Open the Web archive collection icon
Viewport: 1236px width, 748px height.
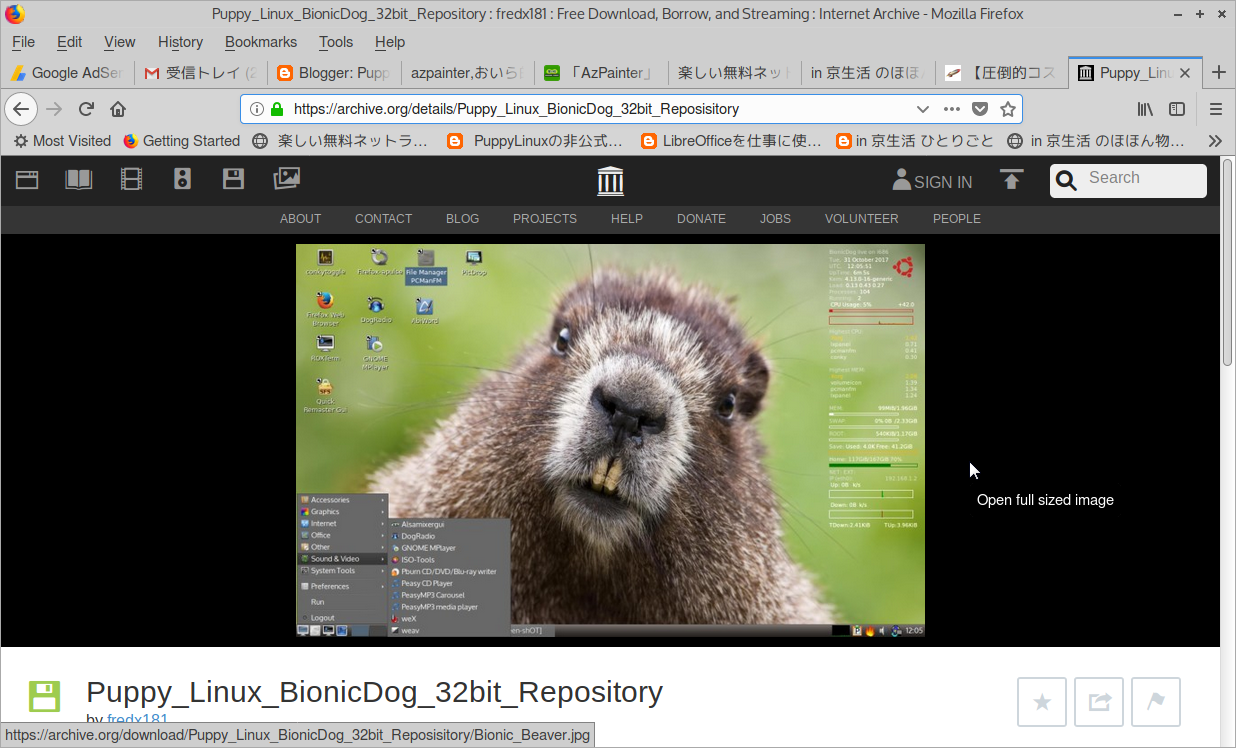click(26, 179)
